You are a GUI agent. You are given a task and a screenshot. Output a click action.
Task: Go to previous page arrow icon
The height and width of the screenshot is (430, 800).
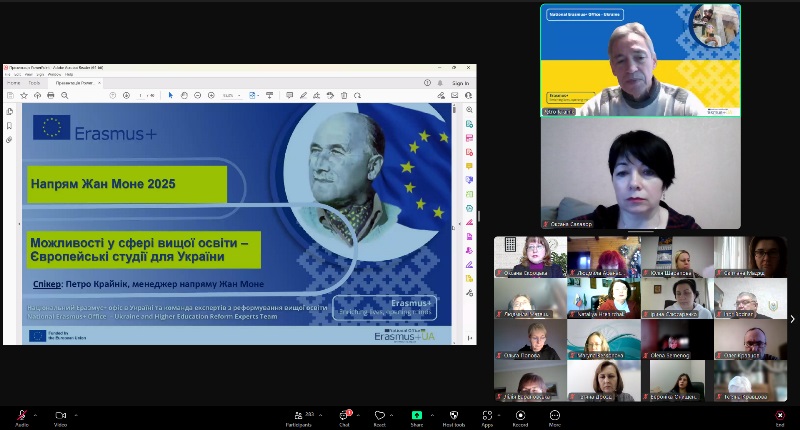tap(113, 95)
